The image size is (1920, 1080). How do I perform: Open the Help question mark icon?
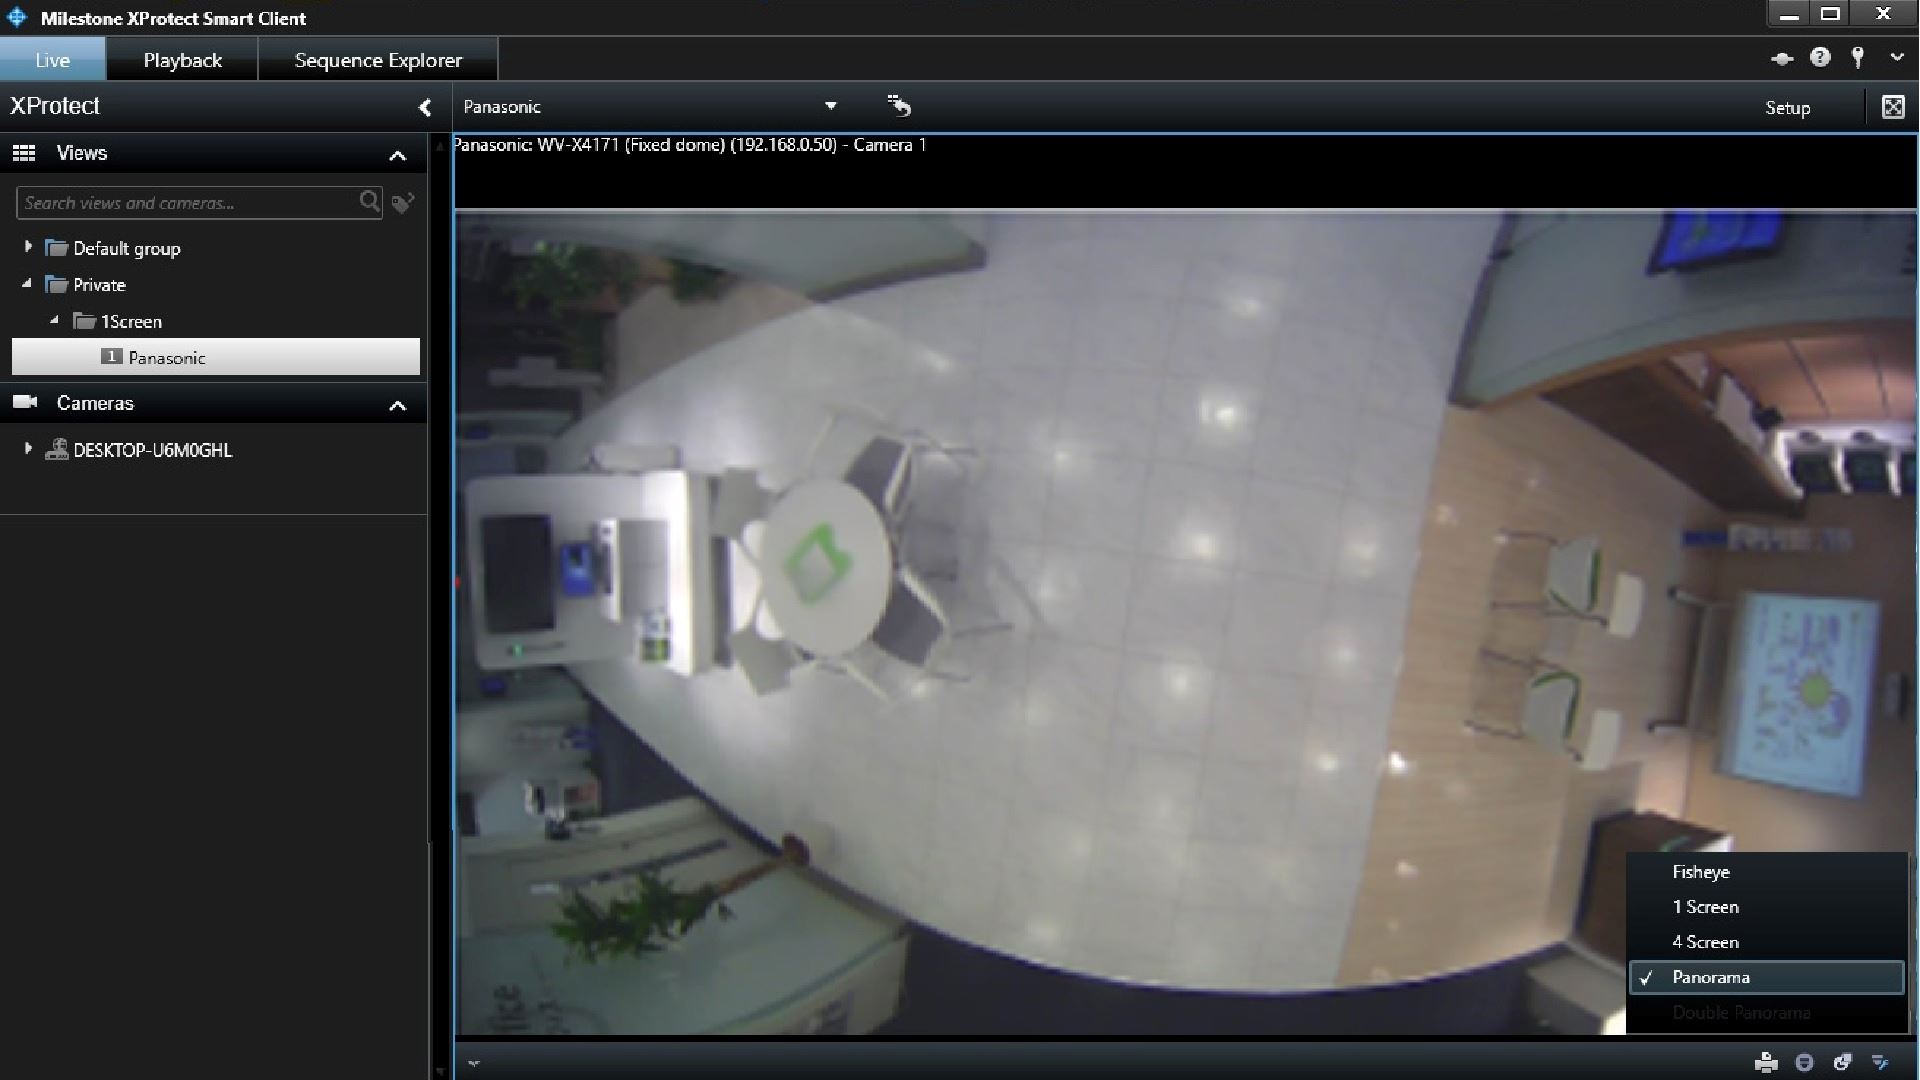[x=1820, y=58]
